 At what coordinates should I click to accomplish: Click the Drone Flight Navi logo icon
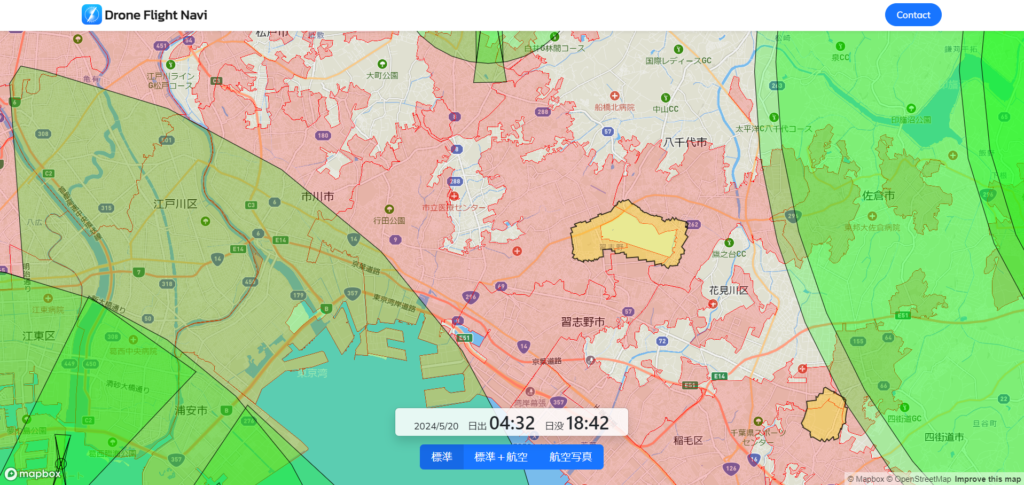pyautogui.click(x=92, y=15)
